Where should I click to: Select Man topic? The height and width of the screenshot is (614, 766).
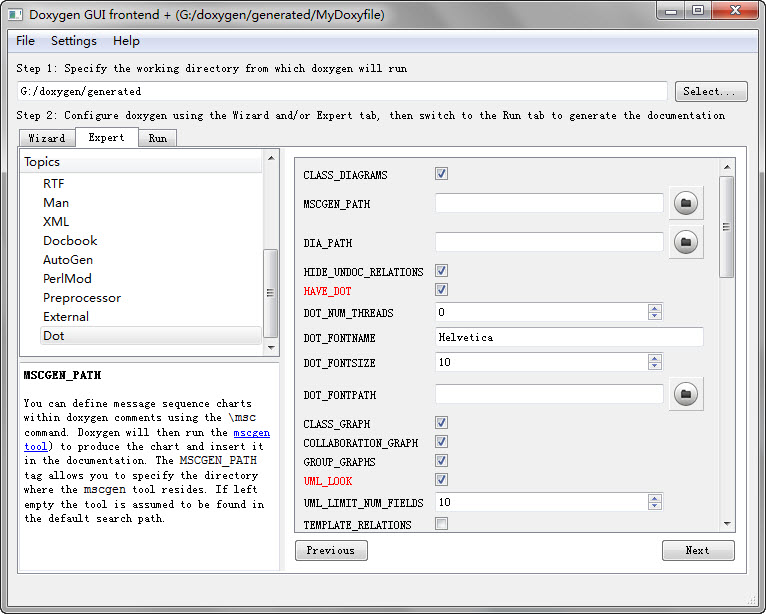click(56, 203)
